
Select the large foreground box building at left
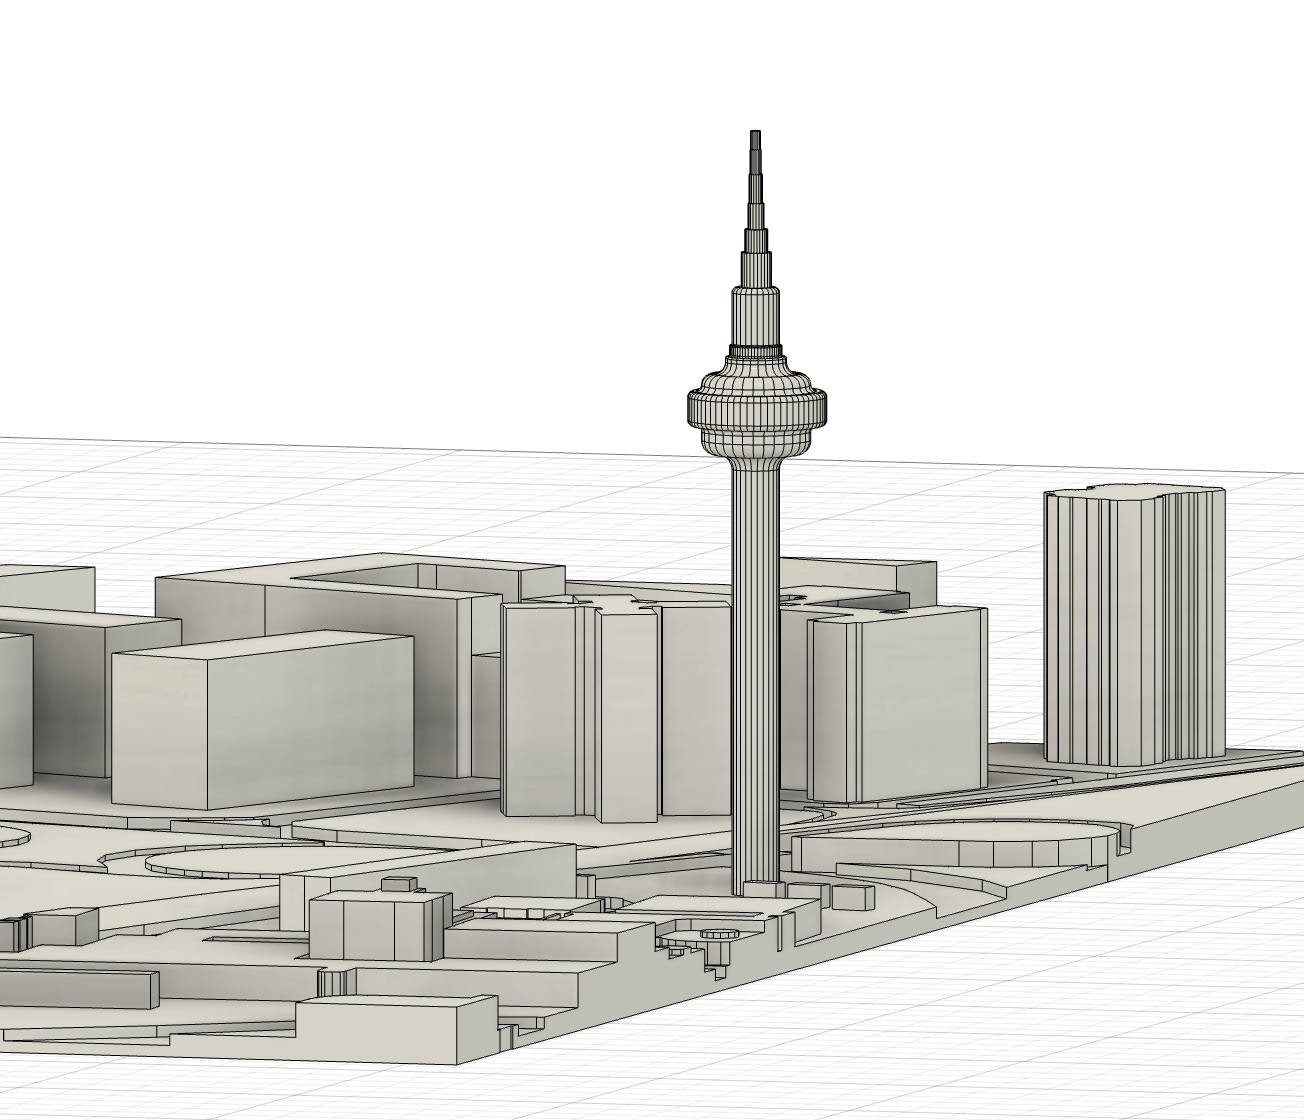[x=262, y=720]
